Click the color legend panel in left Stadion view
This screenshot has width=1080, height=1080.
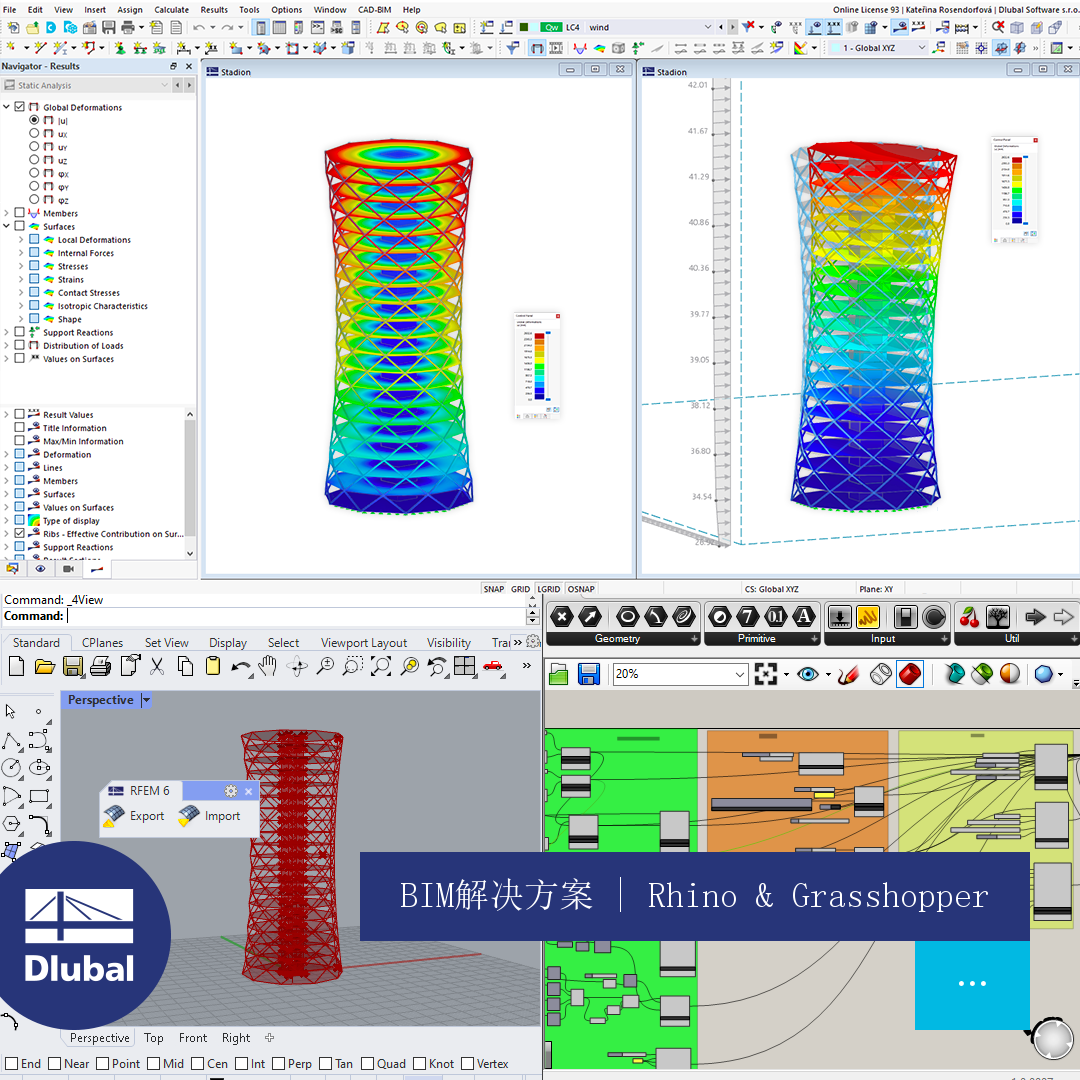(537, 366)
